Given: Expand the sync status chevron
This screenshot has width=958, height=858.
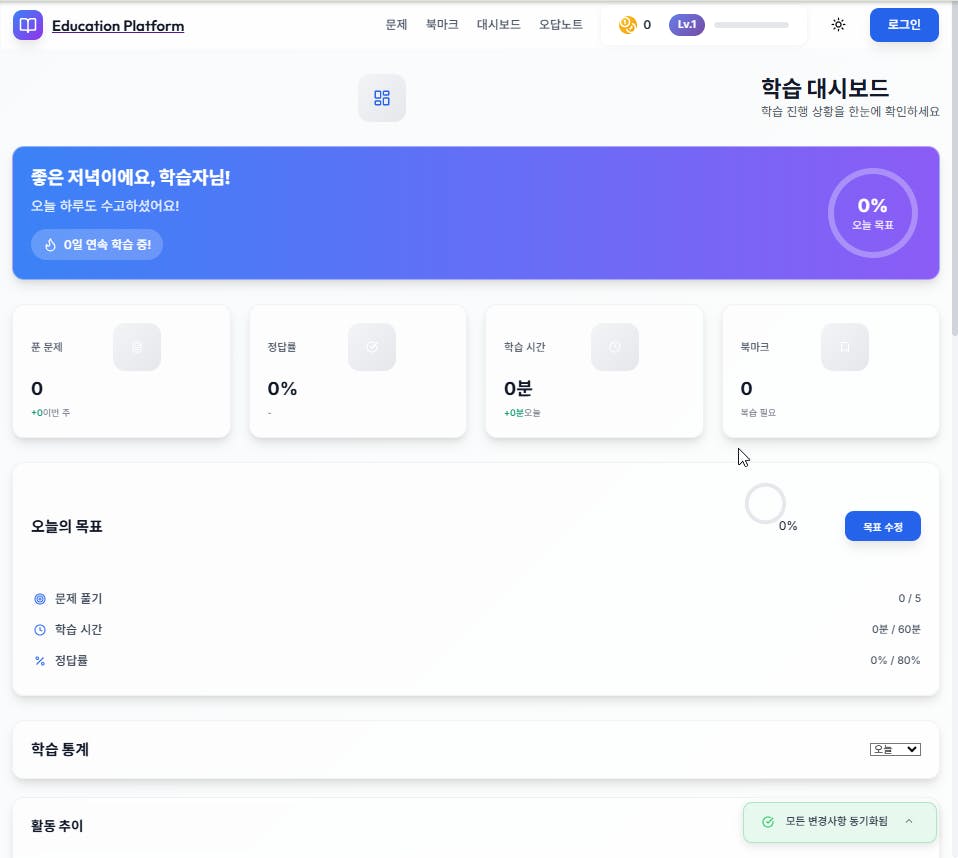Looking at the screenshot, I should [909, 821].
